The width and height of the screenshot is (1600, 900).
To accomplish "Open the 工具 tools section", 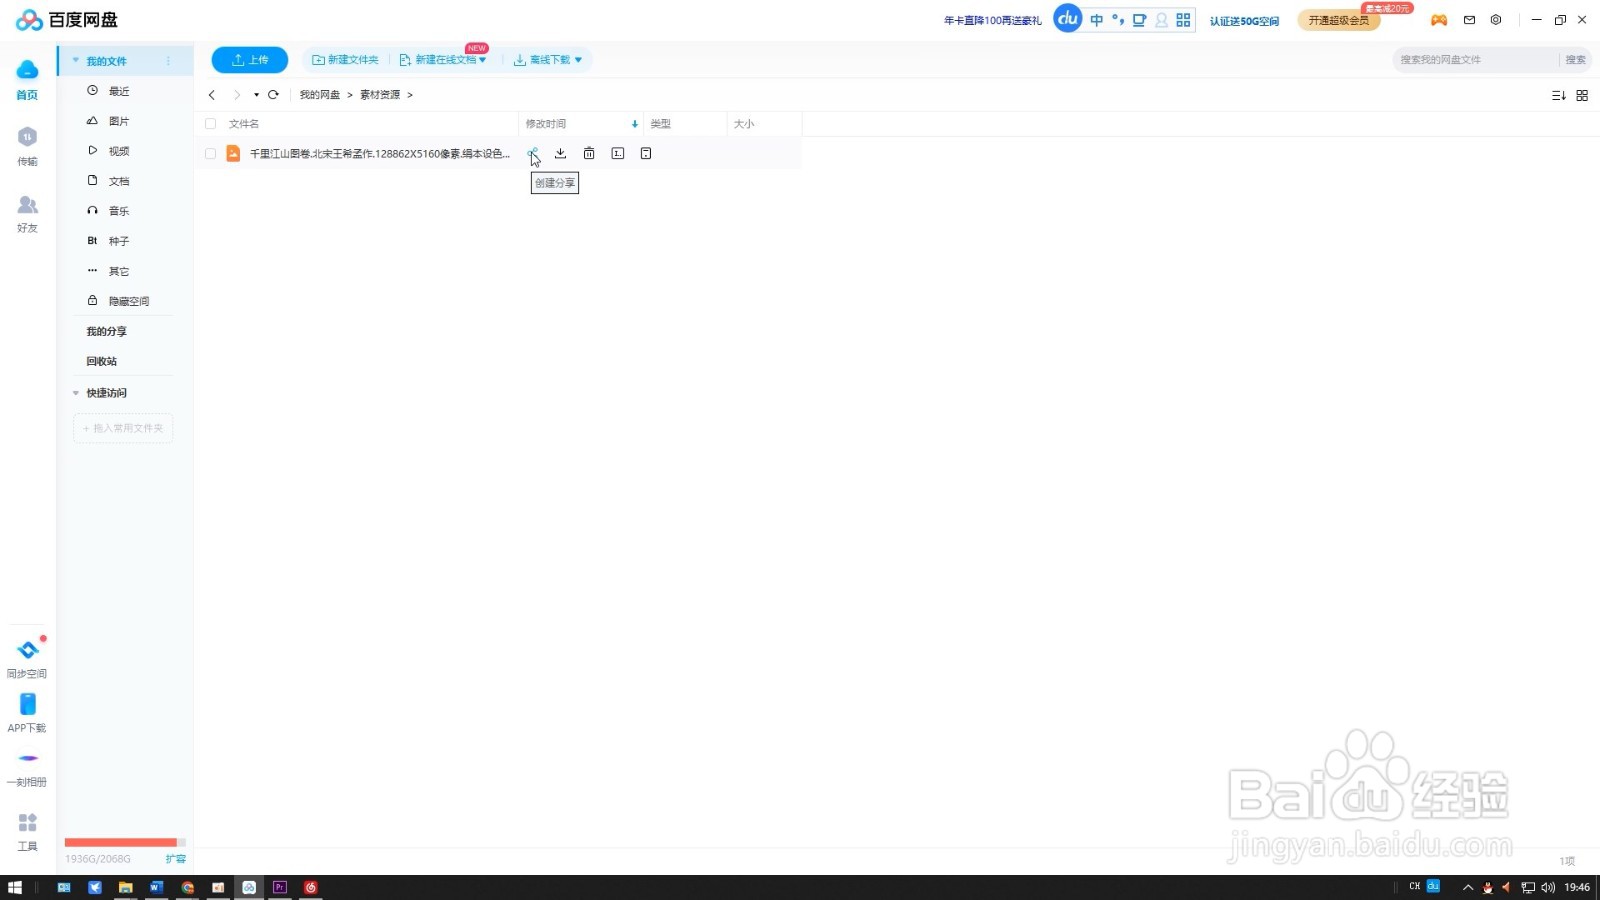I will point(27,832).
